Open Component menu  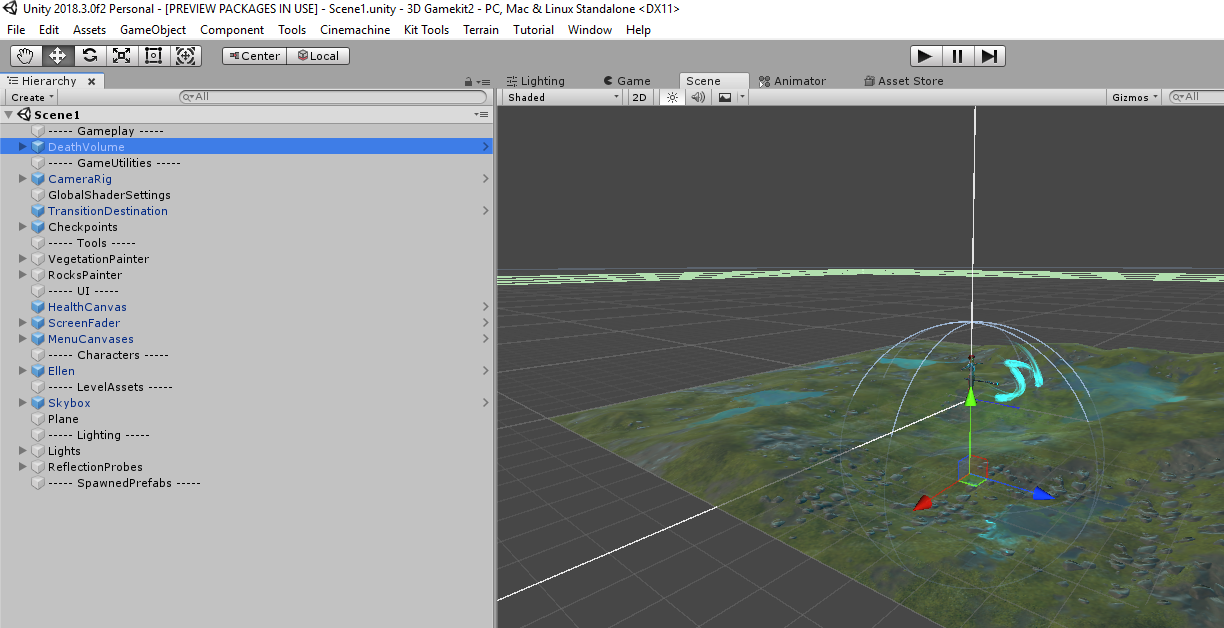tap(232, 30)
